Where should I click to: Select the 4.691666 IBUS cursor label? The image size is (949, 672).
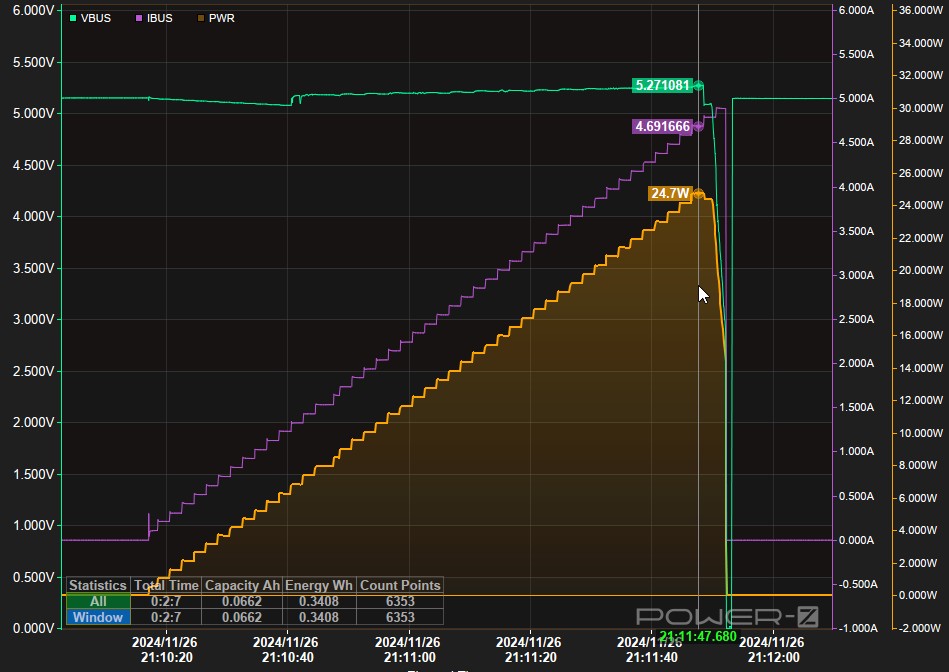coord(662,127)
